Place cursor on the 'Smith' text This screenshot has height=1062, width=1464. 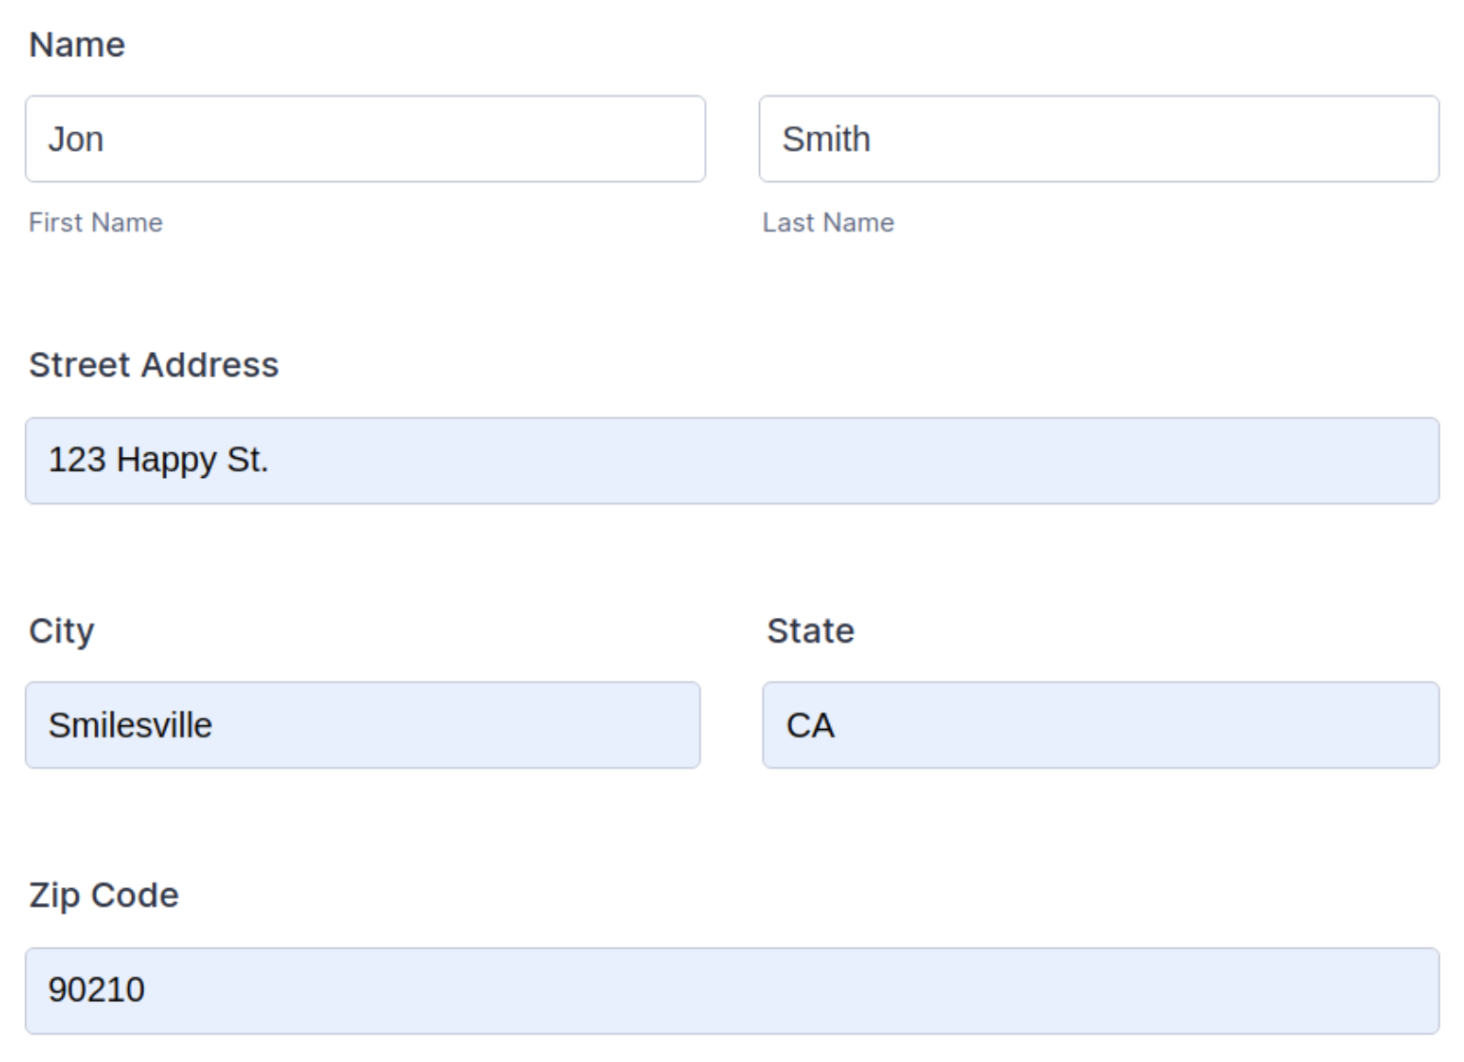(x=826, y=139)
